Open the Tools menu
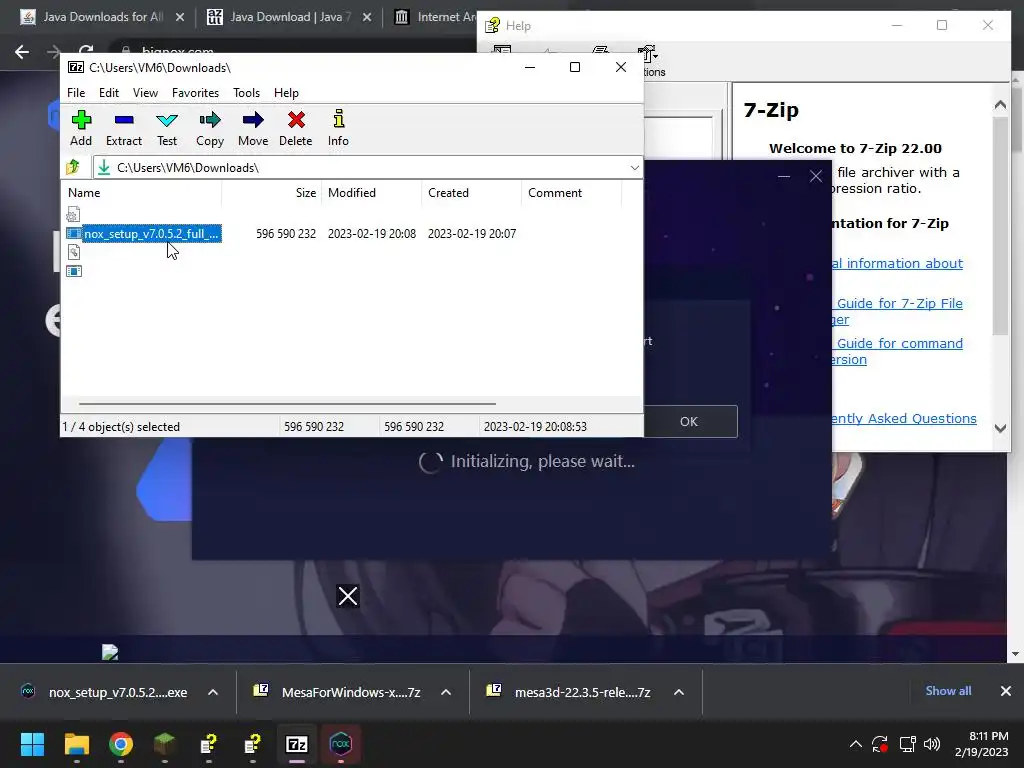The image size is (1024, 768). [x=246, y=93]
